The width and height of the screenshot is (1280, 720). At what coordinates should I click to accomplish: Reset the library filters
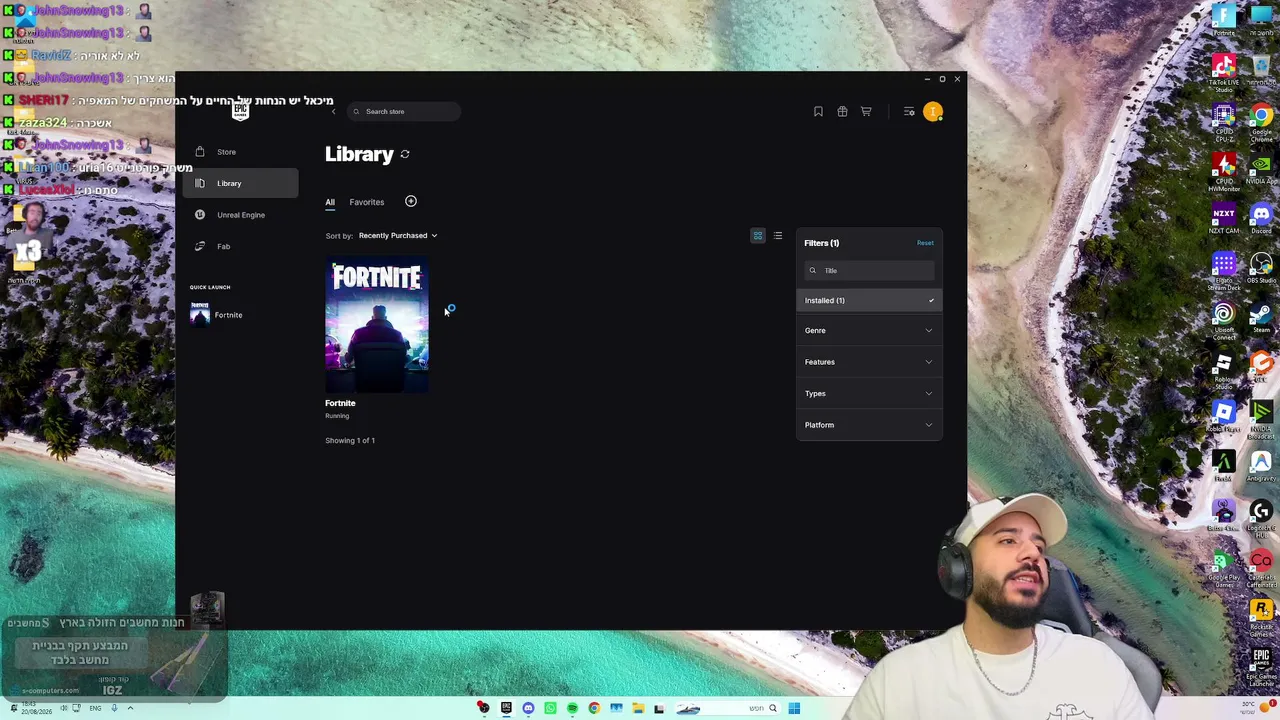(x=925, y=243)
